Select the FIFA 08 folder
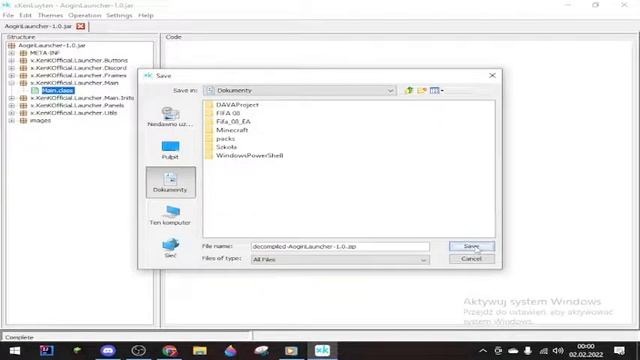Screen dimensions: 640x360 pos(222,113)
